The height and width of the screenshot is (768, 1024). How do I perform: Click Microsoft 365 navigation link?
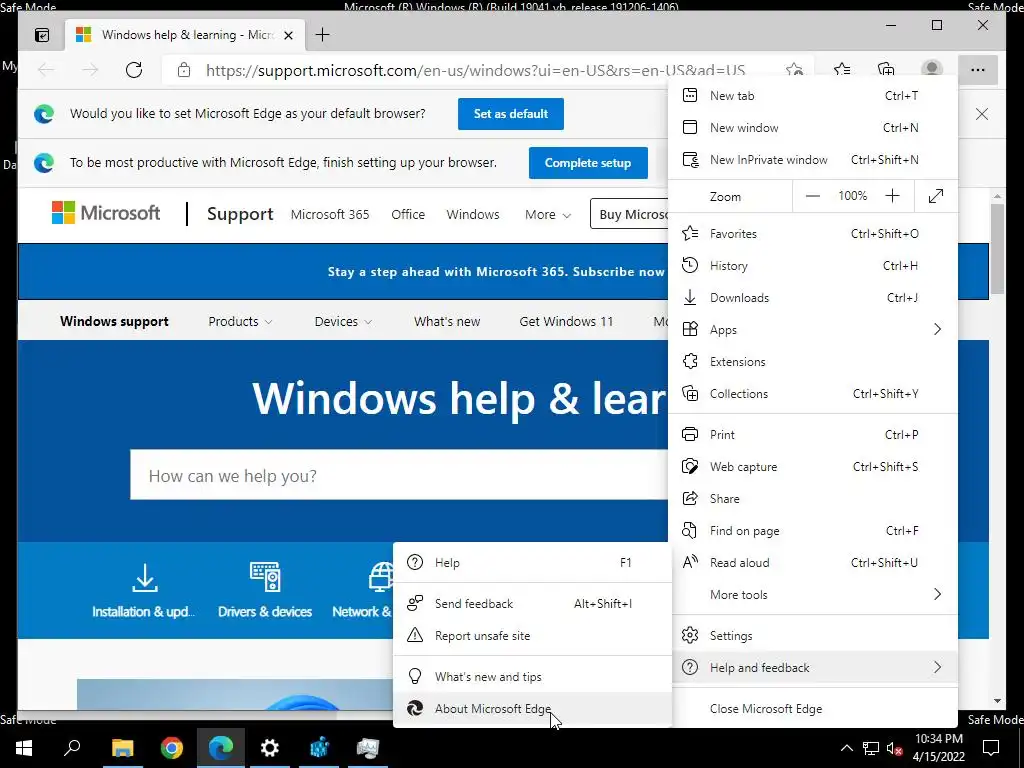pos(330,214)
